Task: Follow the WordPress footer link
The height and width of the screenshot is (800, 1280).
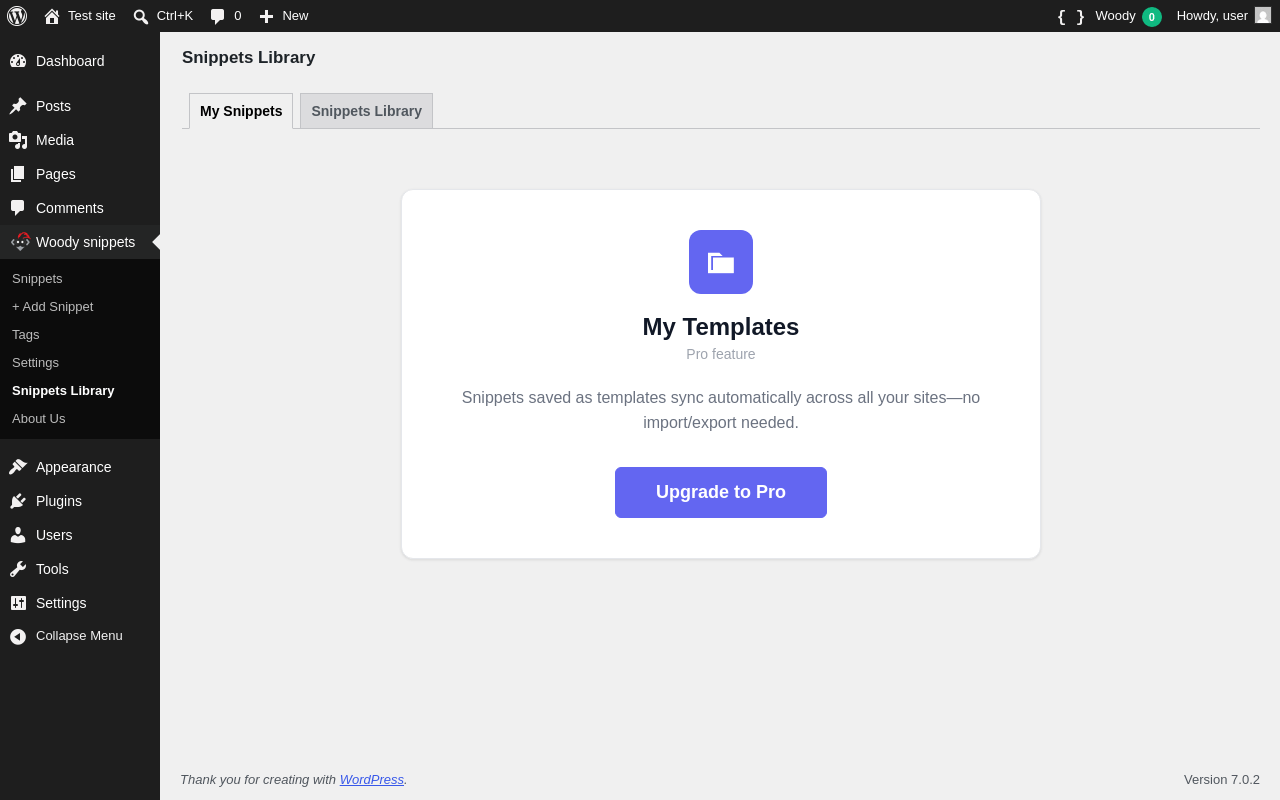Action: pyautogui.click(x=372, y=780)
